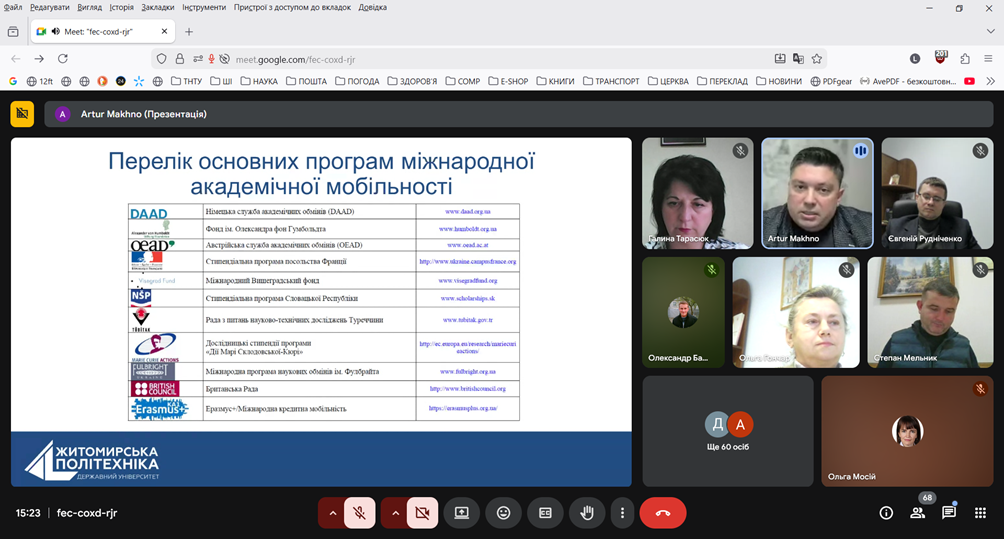The width and height of the screenshot is (1004, 539).
Task: Open the emoji reactions button
Action: pos(504,513)
